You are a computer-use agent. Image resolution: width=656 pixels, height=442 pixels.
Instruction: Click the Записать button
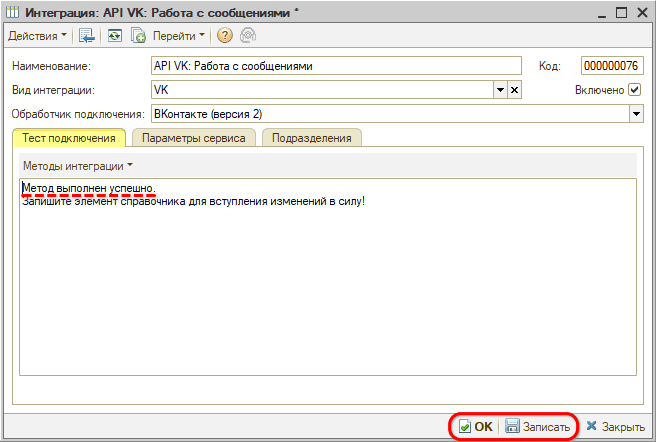click(x=540, y=427)
